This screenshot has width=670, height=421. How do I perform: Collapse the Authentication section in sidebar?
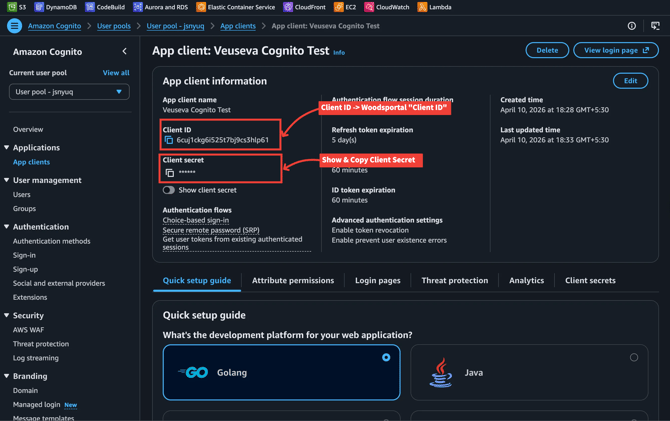pyautogui.click(x=6, y=227)
